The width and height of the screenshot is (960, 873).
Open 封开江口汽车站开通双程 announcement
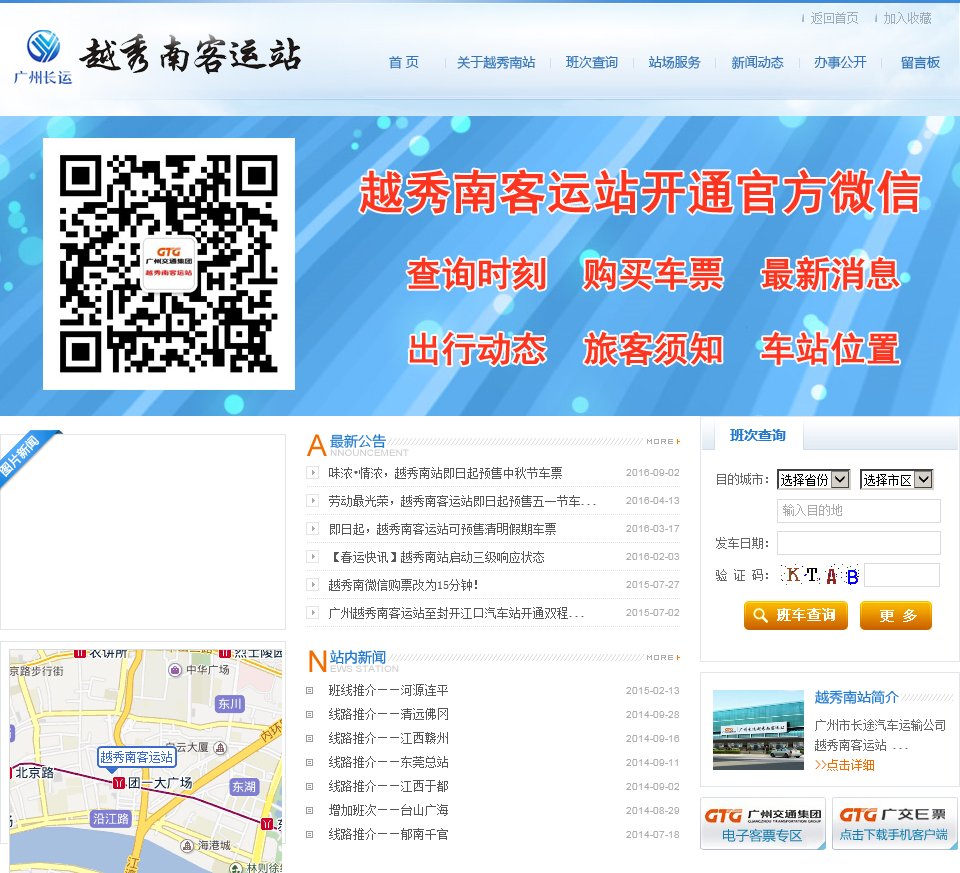click(457, 613)
